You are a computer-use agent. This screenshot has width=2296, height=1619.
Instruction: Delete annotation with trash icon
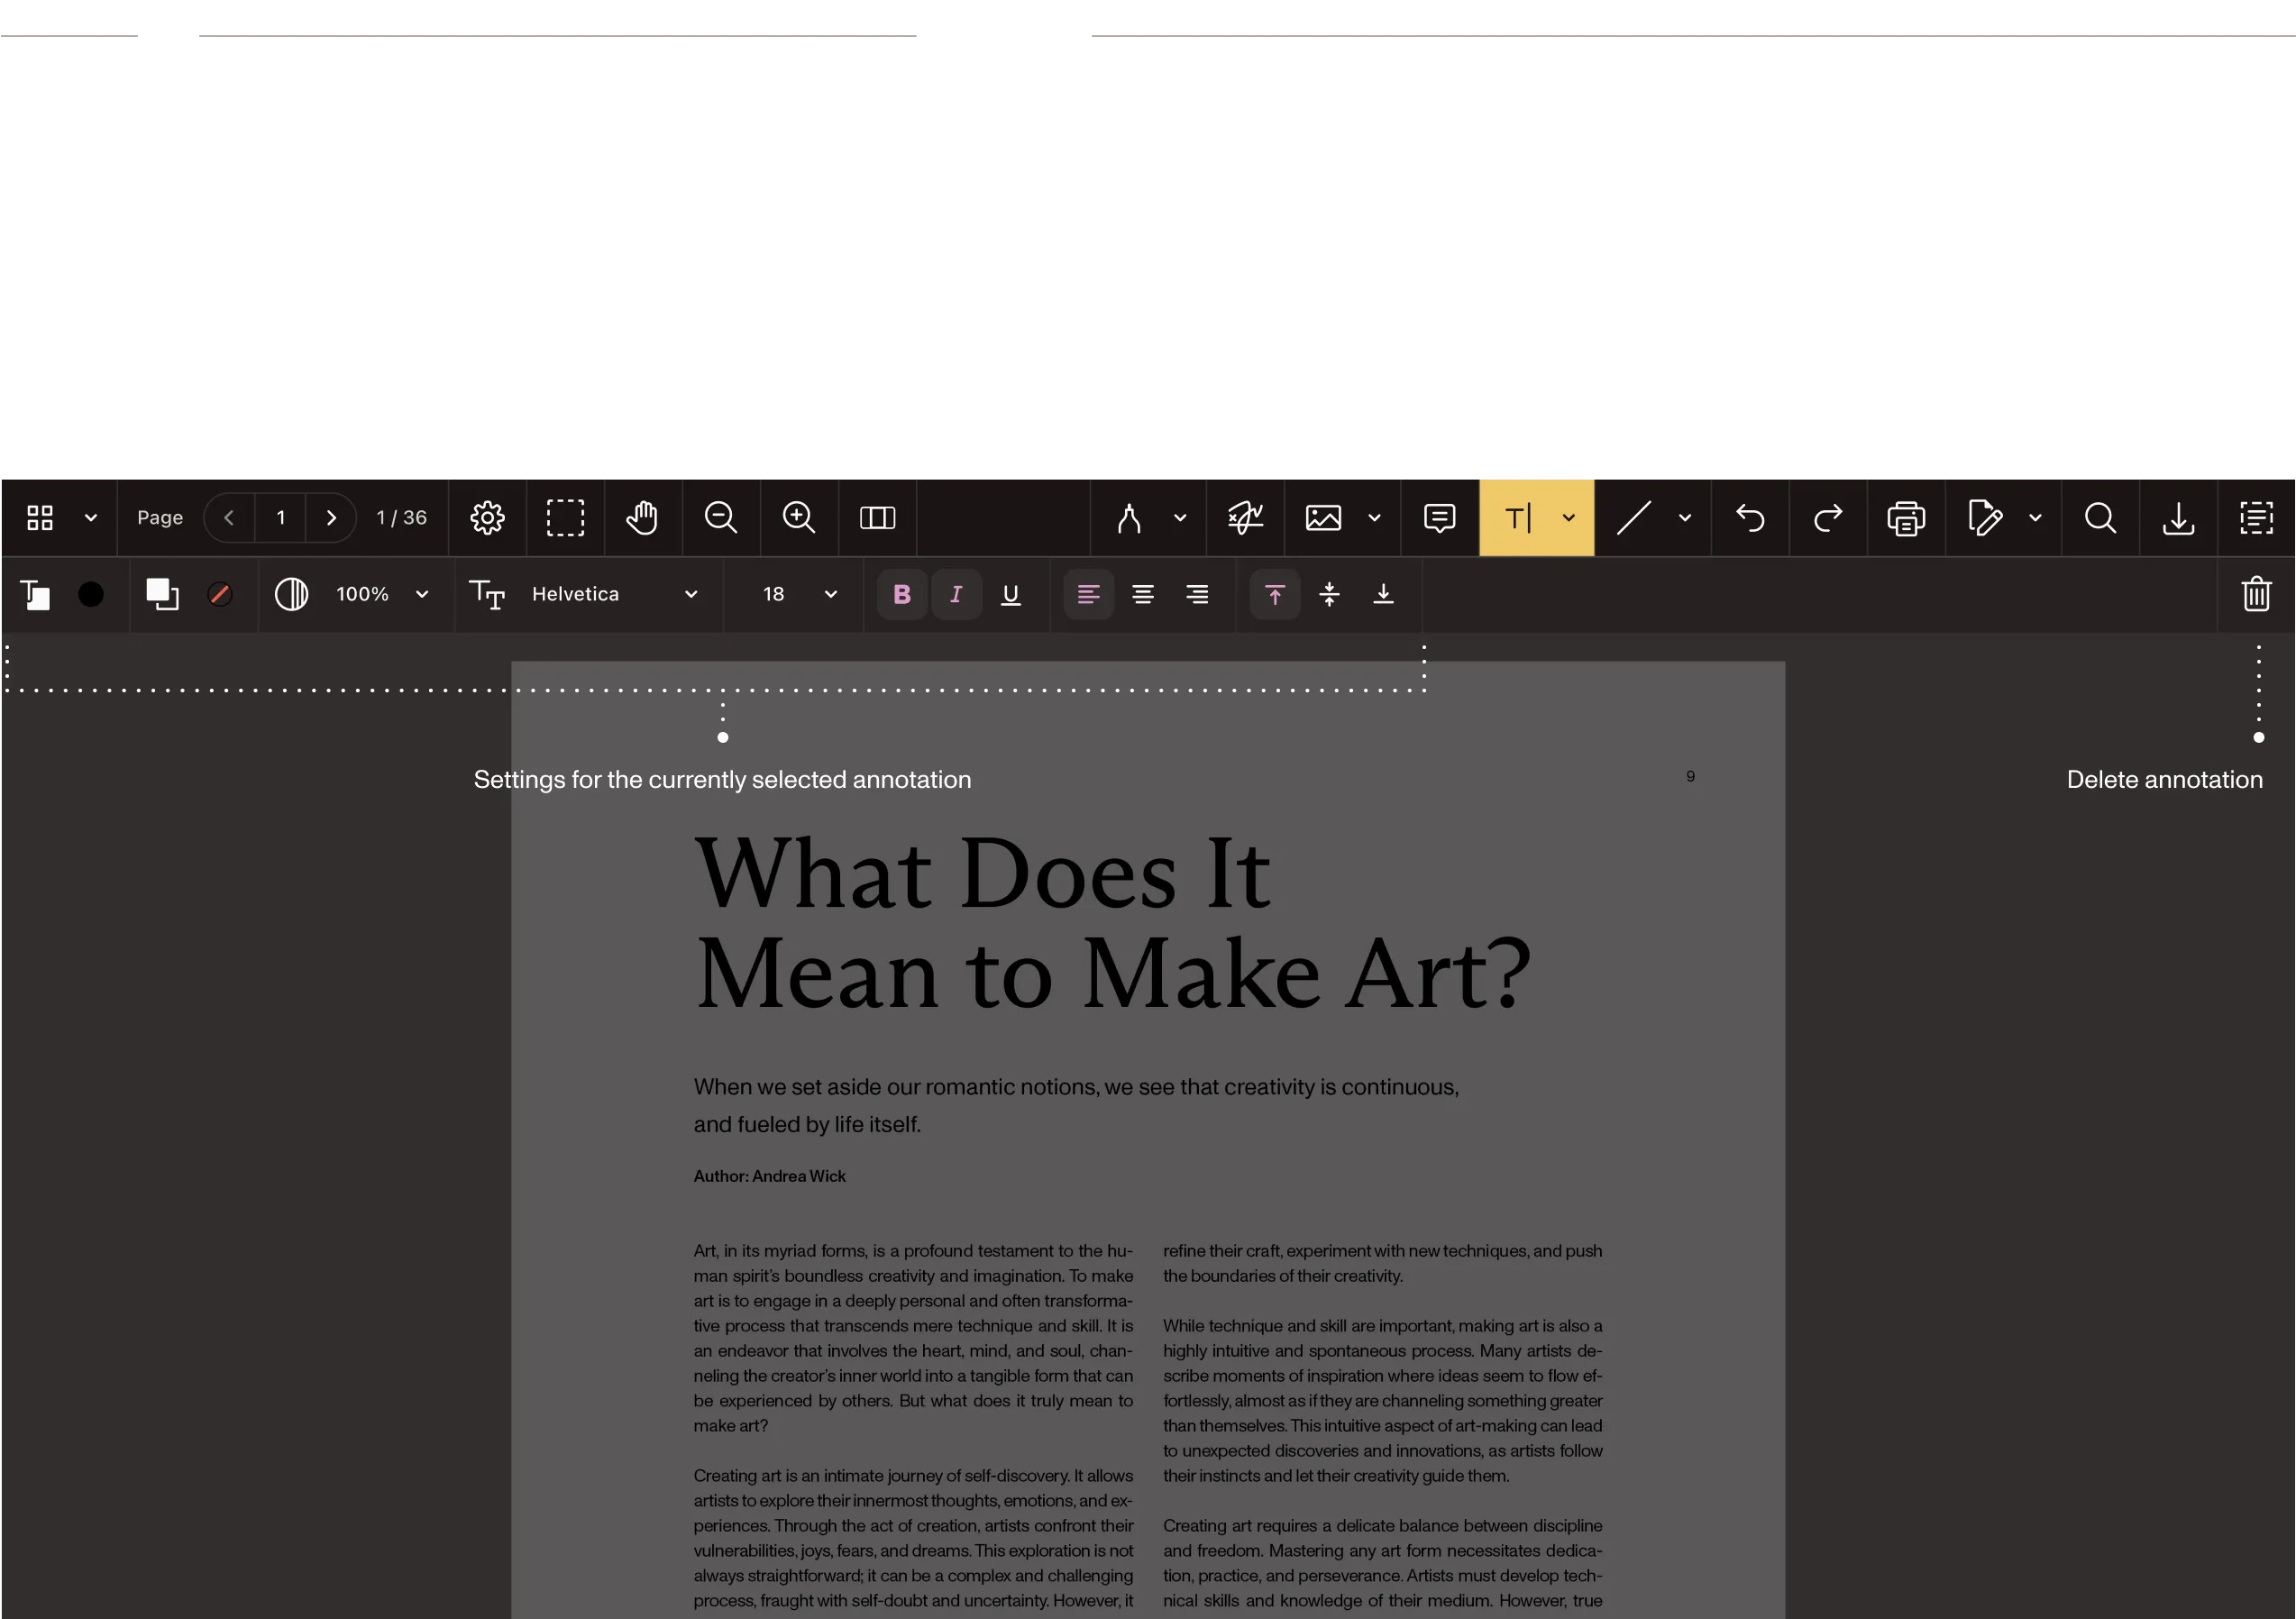point(2256,594)
